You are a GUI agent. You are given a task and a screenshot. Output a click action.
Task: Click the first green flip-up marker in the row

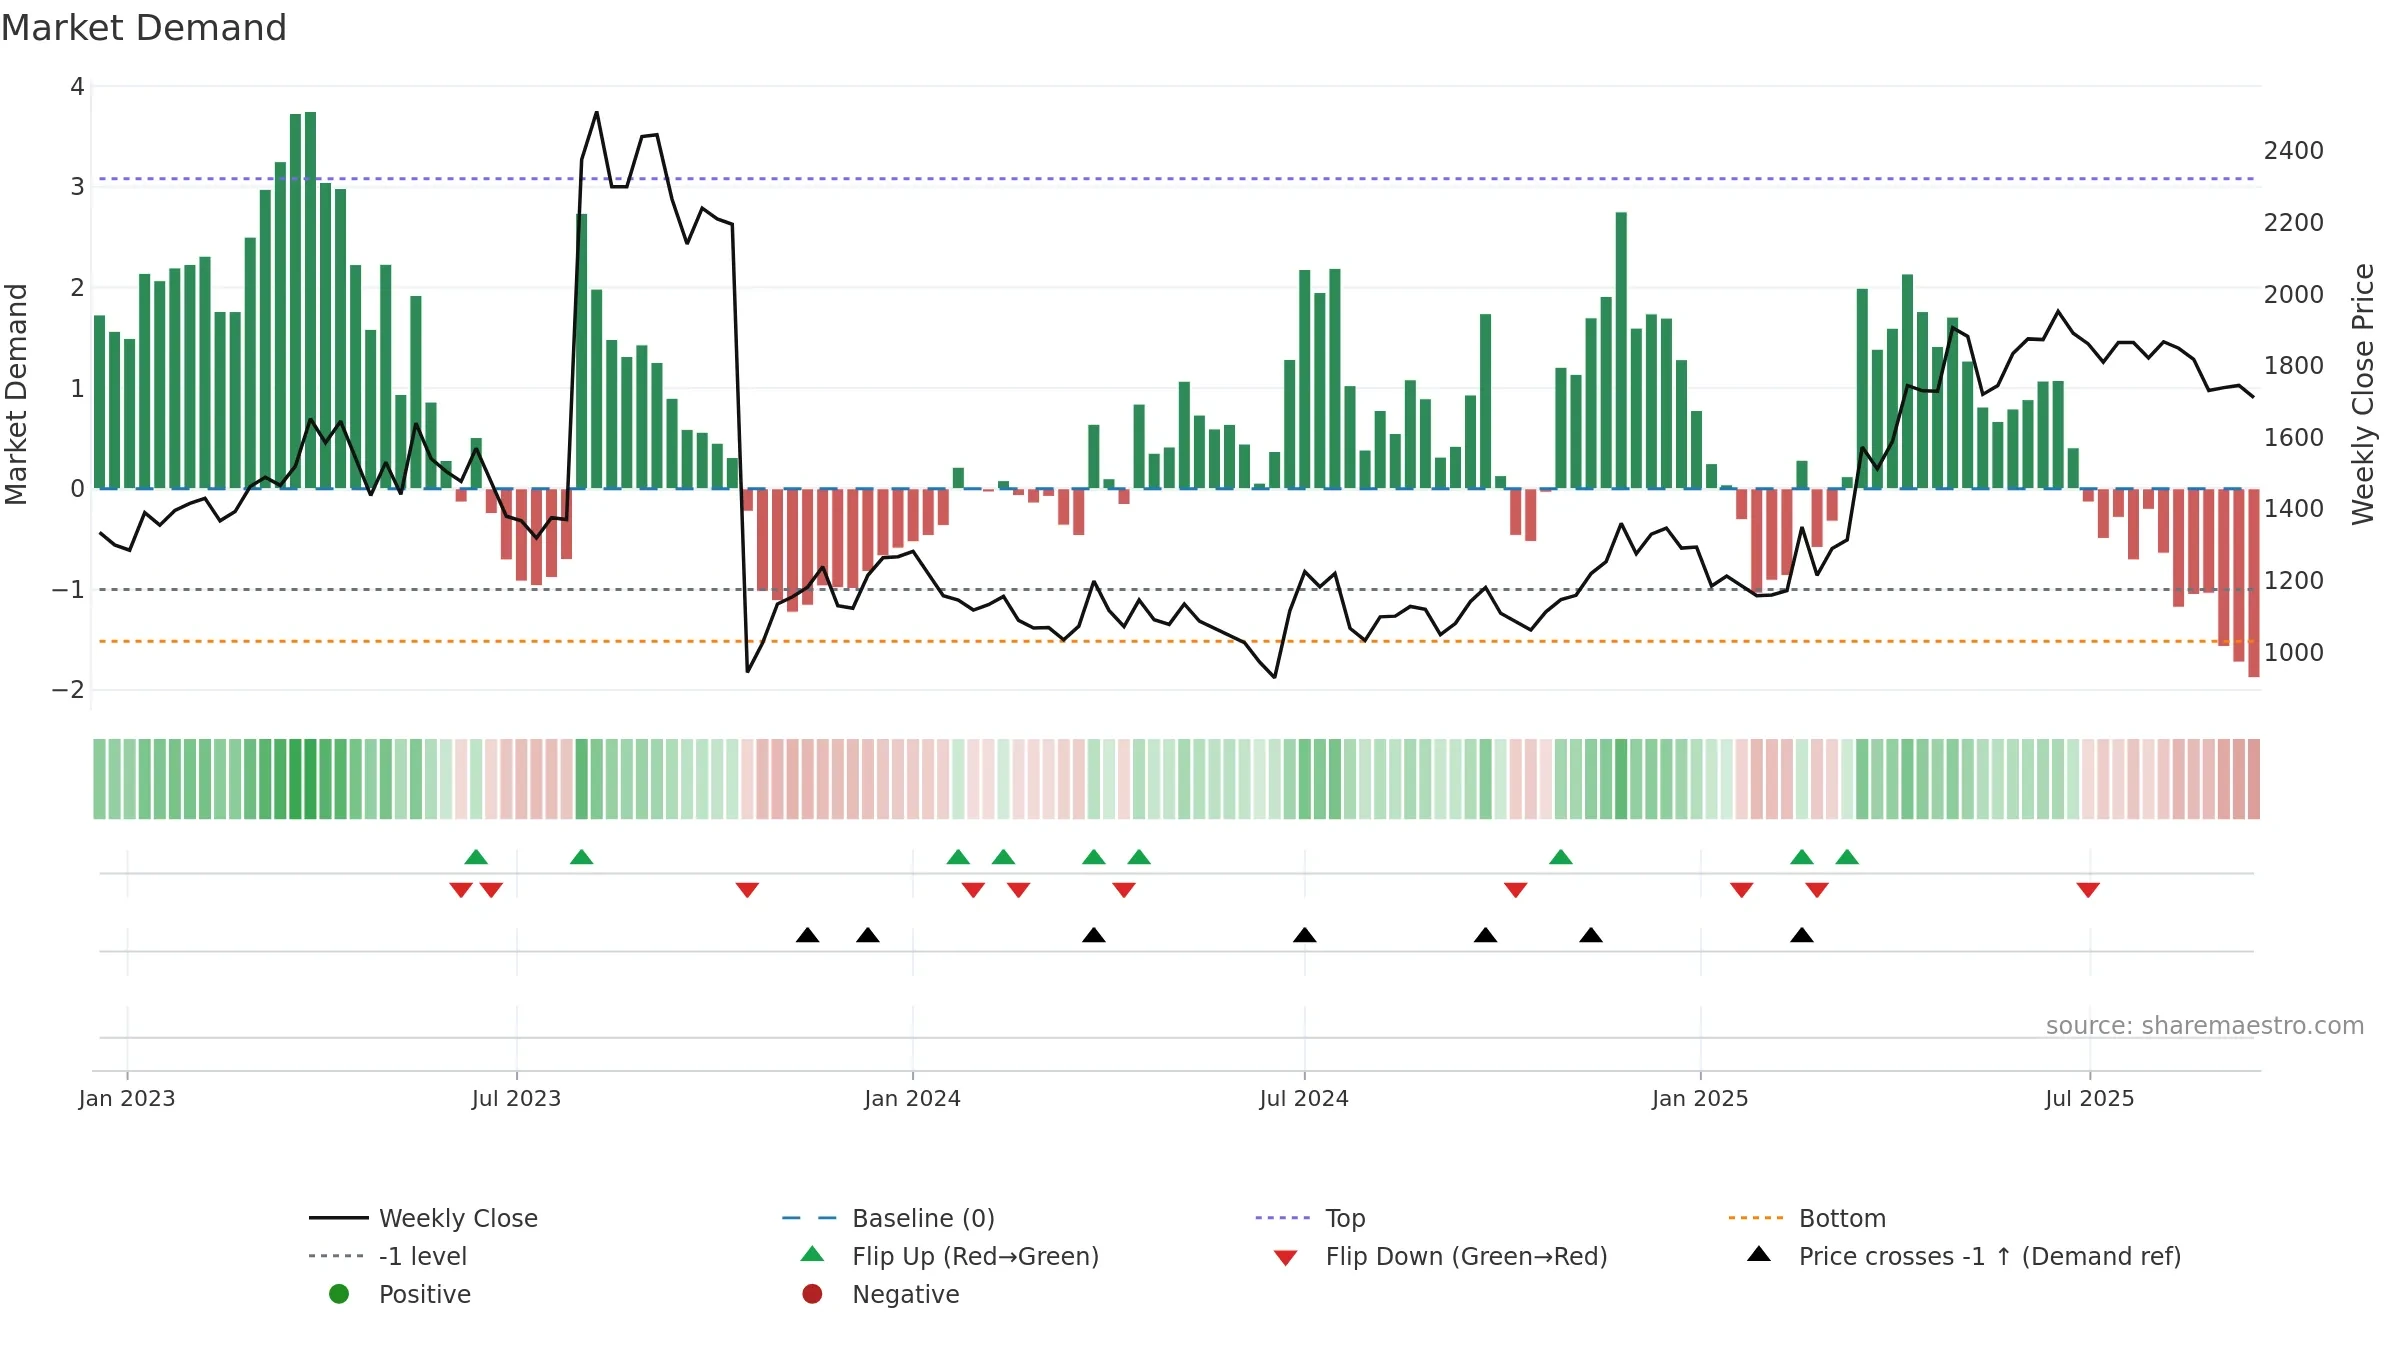click(x=476, y=857)
